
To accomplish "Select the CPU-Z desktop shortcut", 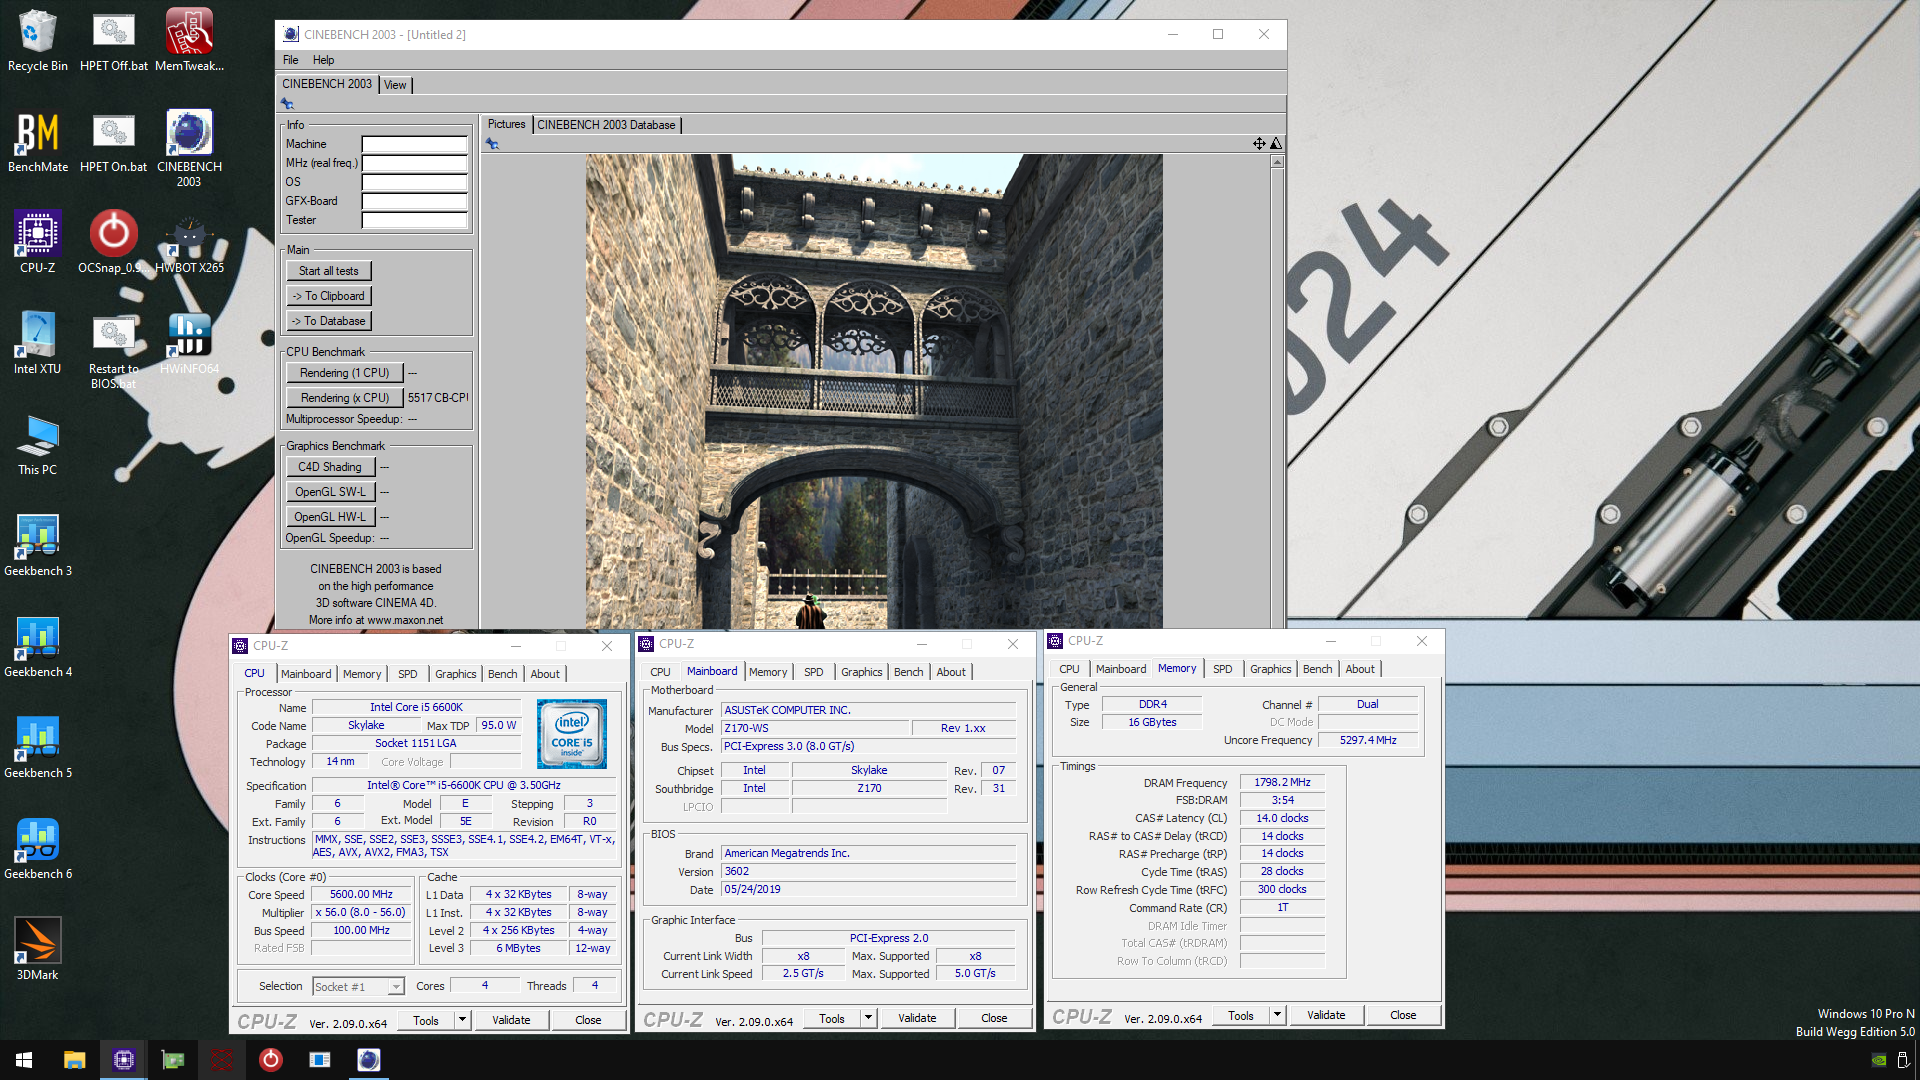I will click(37, 242).
